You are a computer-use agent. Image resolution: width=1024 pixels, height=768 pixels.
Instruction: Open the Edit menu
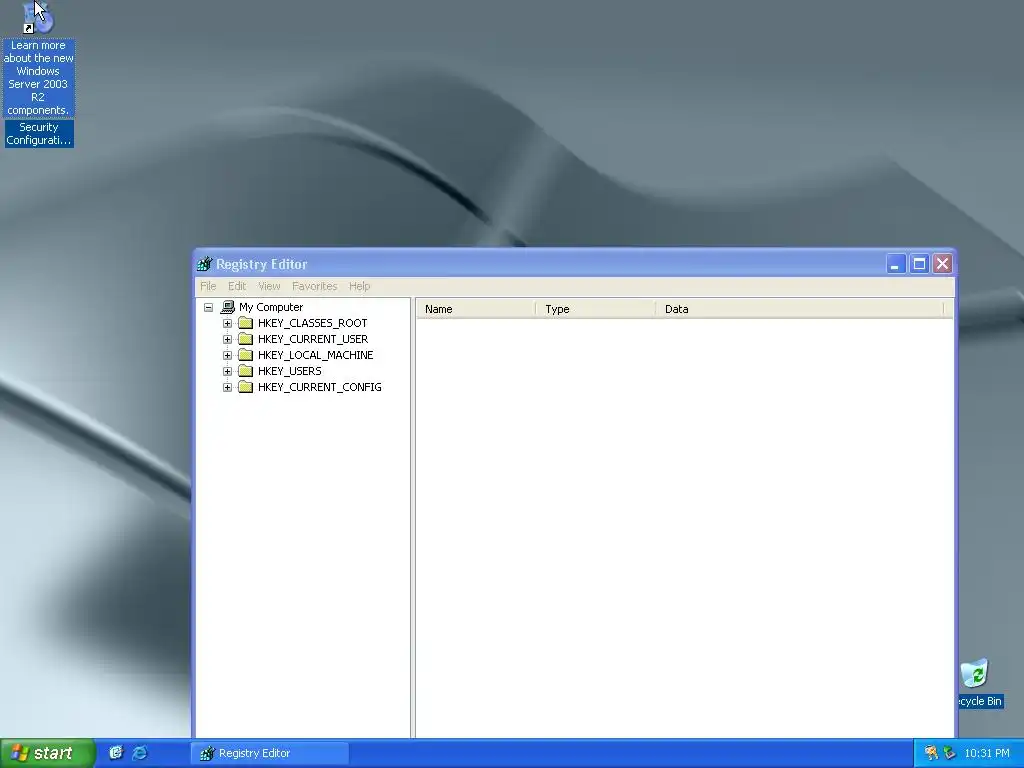pyautogui.click(x=237, y=286)
